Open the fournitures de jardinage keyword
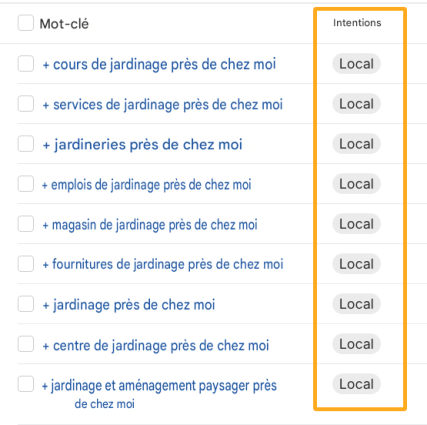Viewport: 427px width, 425px height. [x=163, y=264]
